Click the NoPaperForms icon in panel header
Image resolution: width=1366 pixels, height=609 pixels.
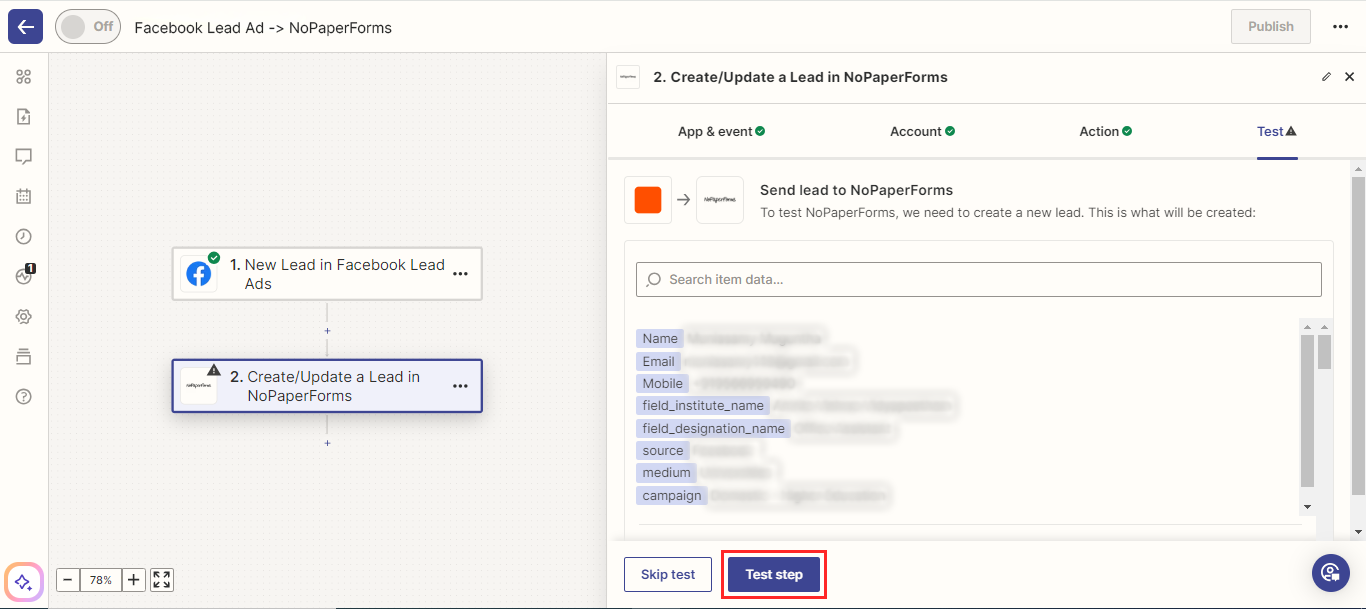[628, 77]
